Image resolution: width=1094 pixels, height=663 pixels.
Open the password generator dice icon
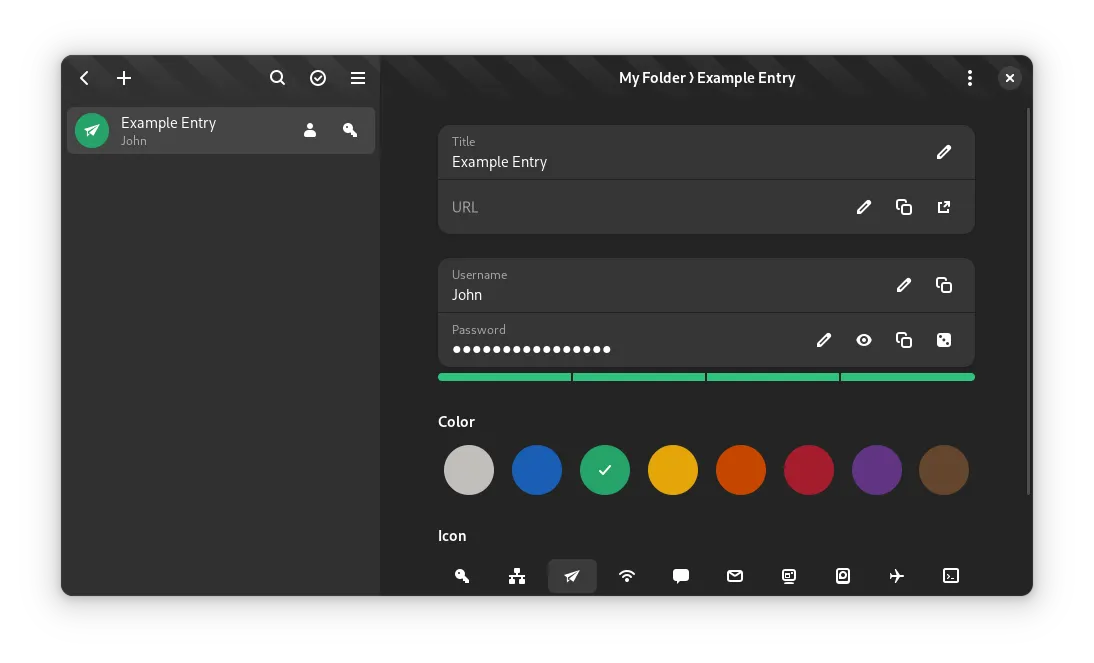944,340
